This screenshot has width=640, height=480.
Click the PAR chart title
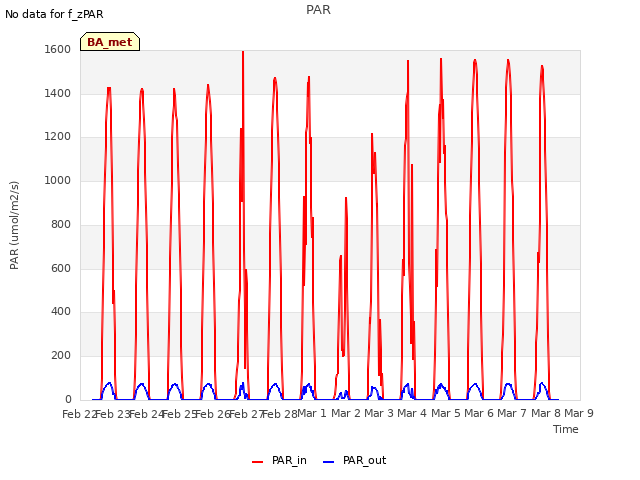pos(318,9)
